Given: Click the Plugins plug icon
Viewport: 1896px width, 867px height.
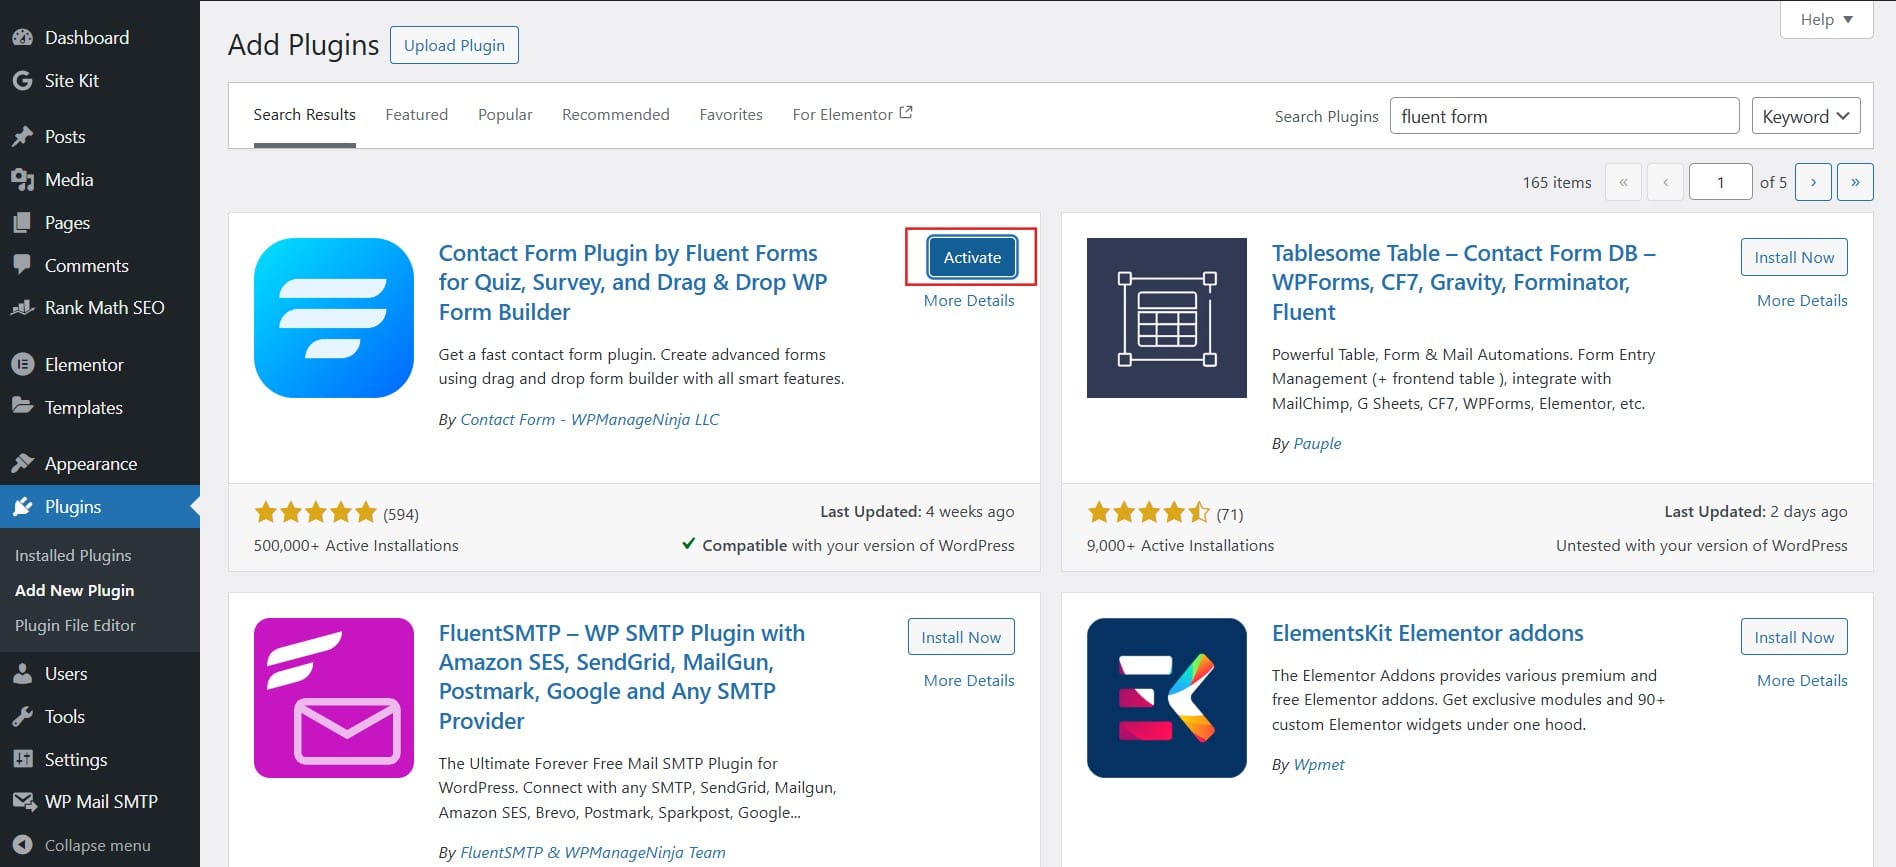Looking at the screenshot, I should pos(22,507).
